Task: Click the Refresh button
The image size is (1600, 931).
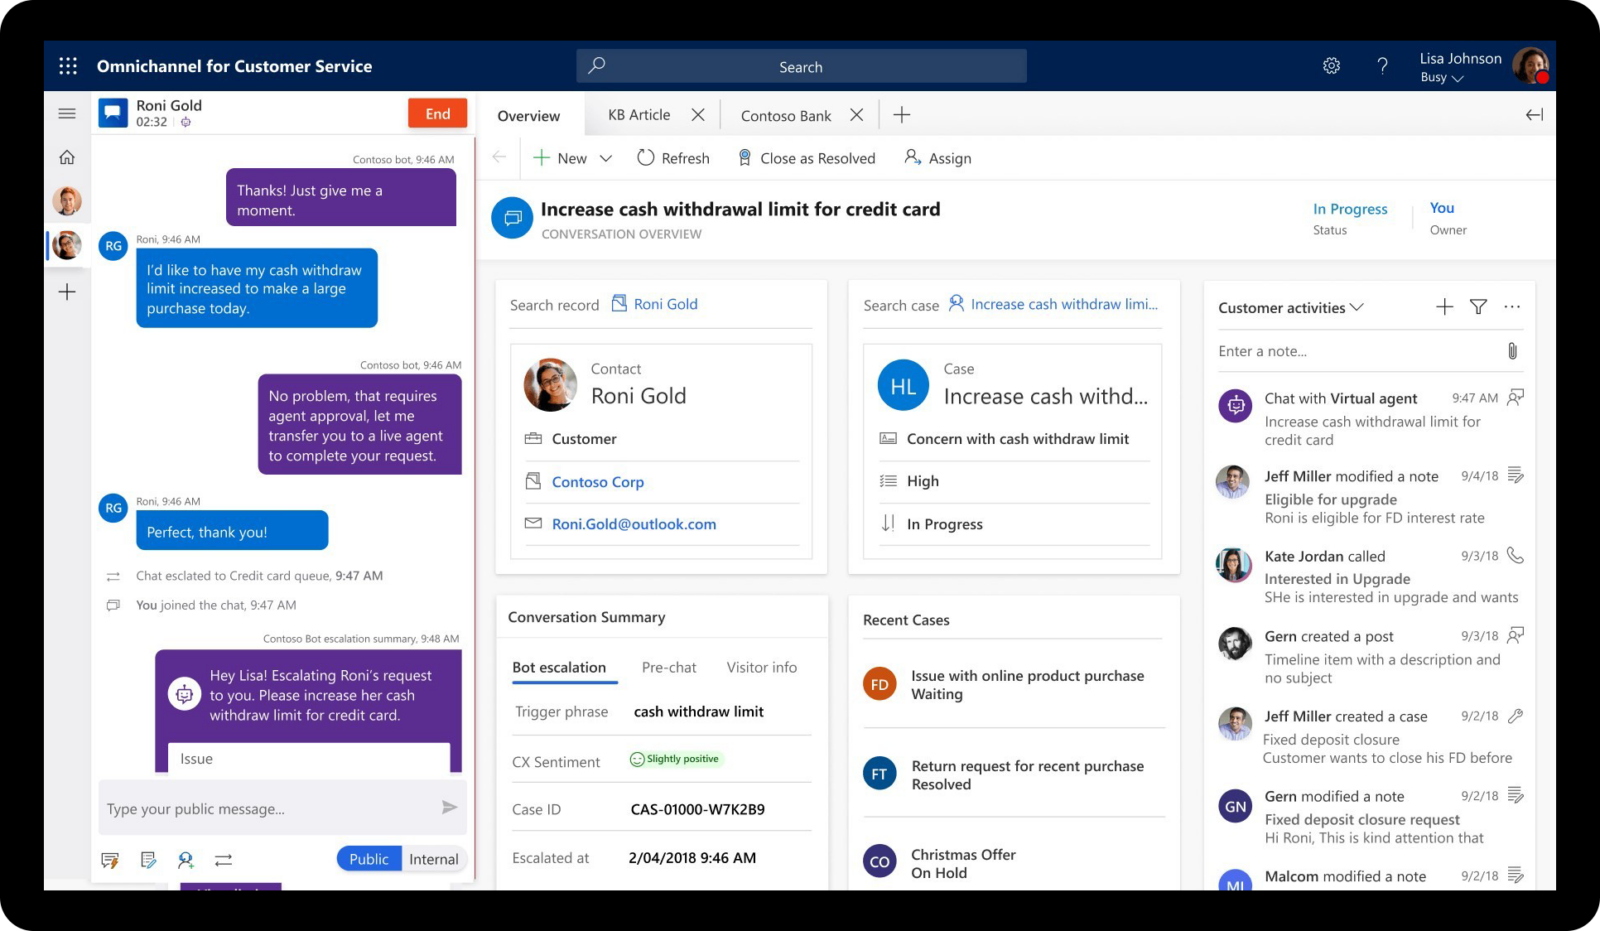Action: [x=673, y=158]
